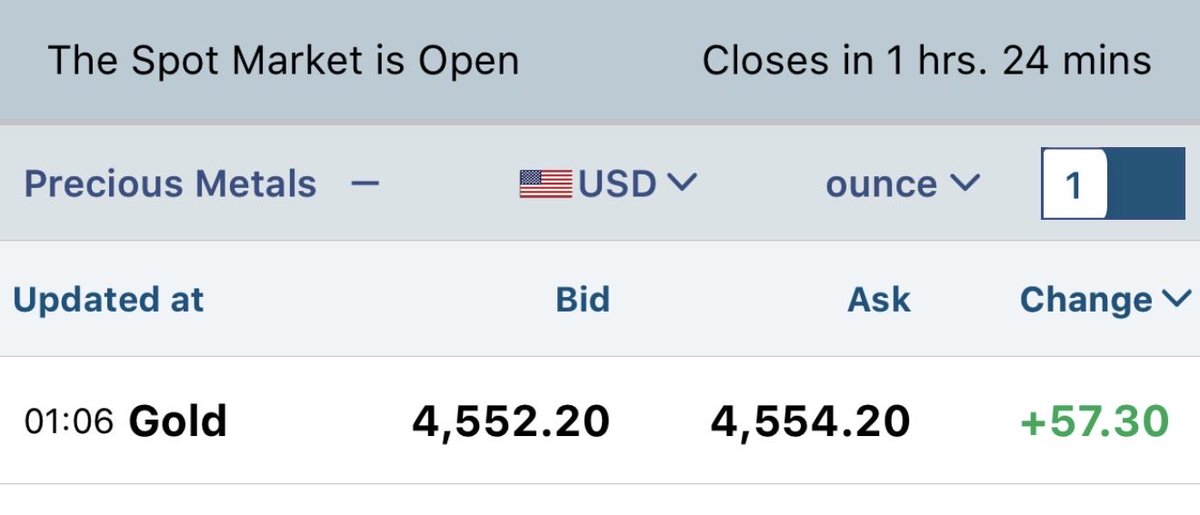Viewport: 1200px width, 515px height.
Task: Click the Spot Market is Open status
Action: 284,61
